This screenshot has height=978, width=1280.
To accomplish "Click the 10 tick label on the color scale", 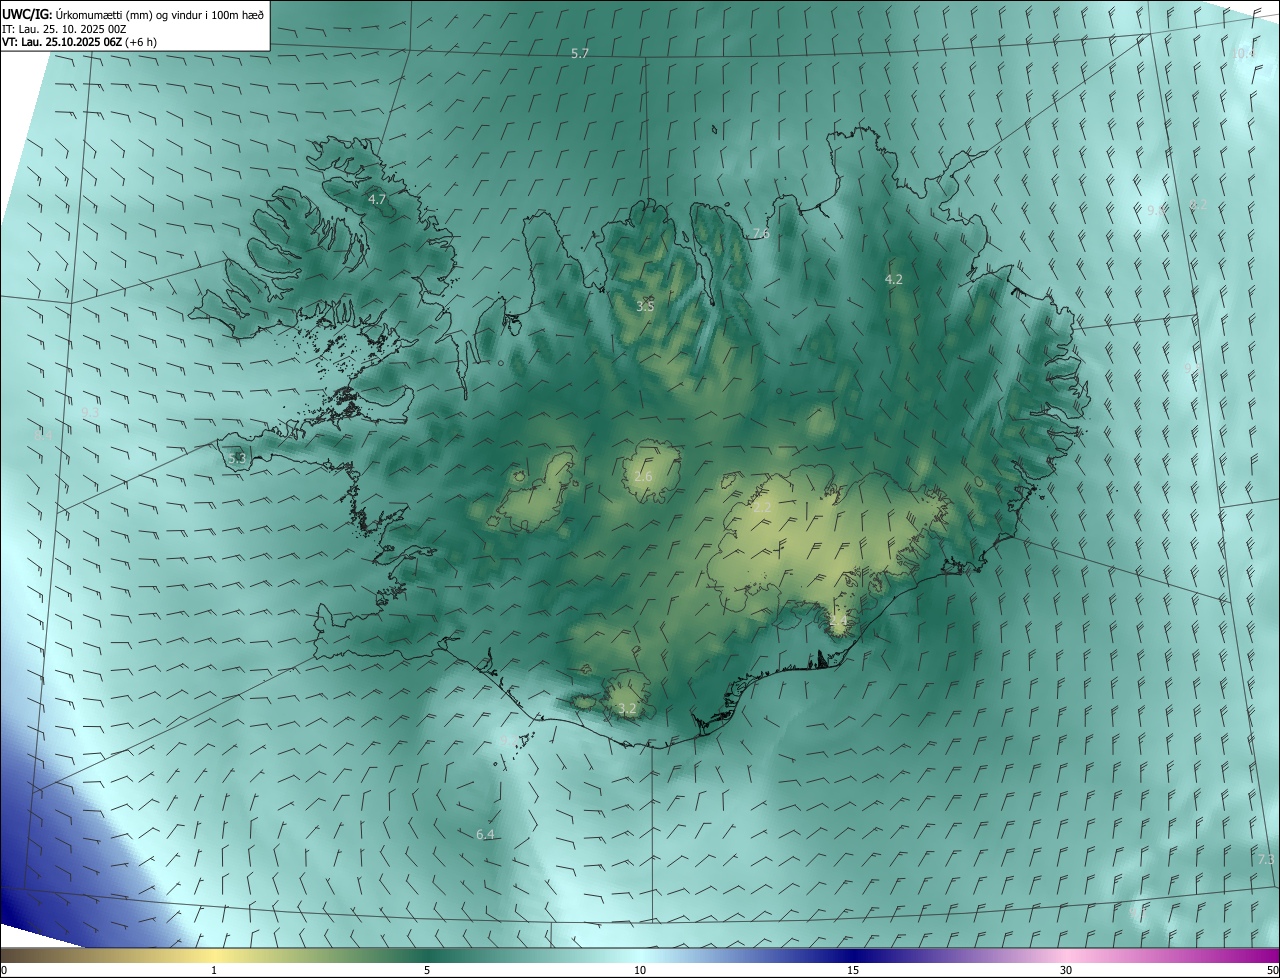I will pos(640,970).
